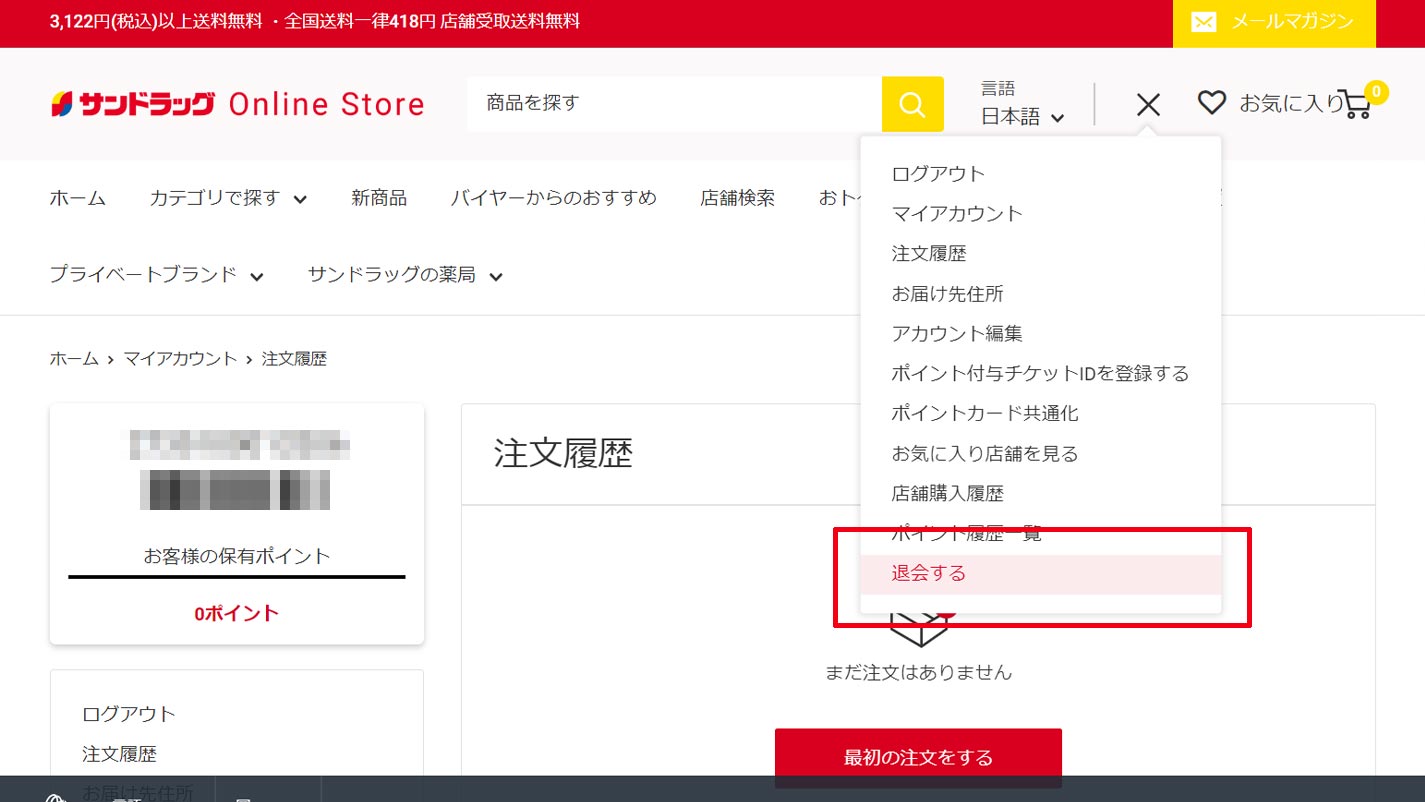This screenshot has width=1425, height=802.
Task: Click メールマガジン yellow button
Action: (x=1274, y=23)
